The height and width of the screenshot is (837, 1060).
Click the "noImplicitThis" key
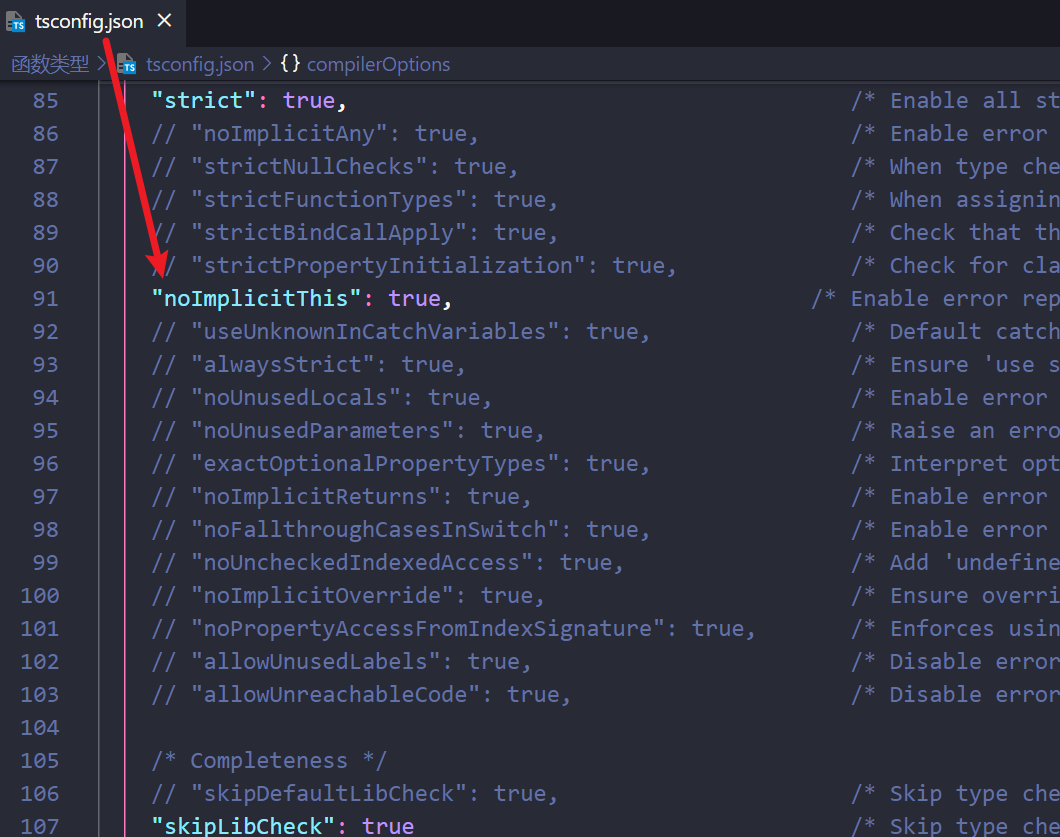tap(256, 299)
